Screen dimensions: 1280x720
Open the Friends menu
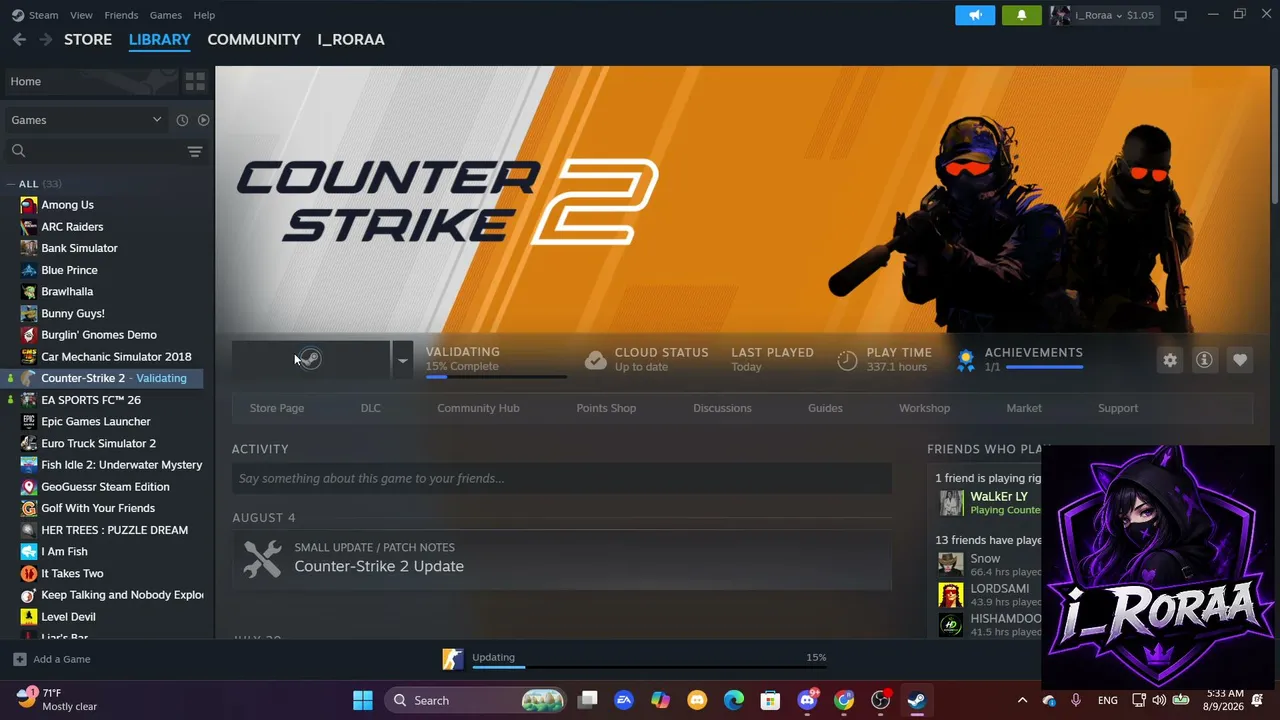pyautogui.click(x=121, y=15)
